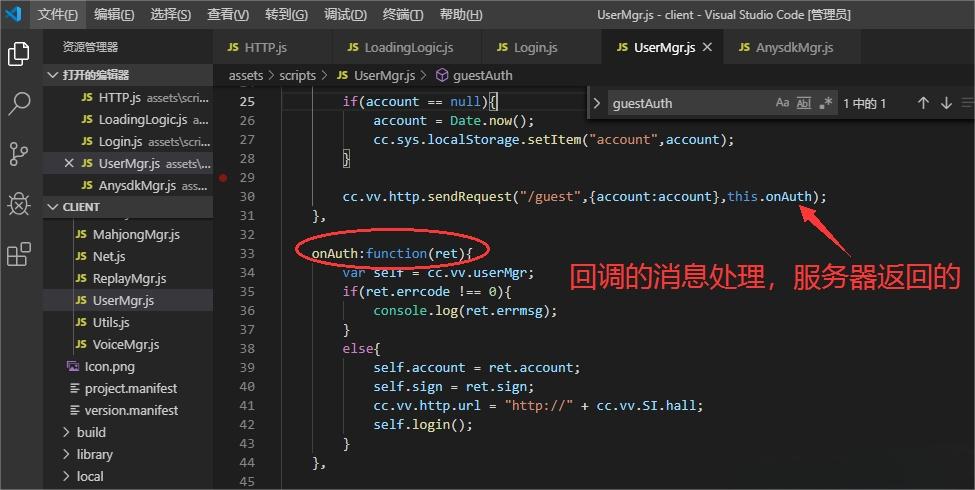Toggle Match Whole Word in find widget

pos(804,103)
